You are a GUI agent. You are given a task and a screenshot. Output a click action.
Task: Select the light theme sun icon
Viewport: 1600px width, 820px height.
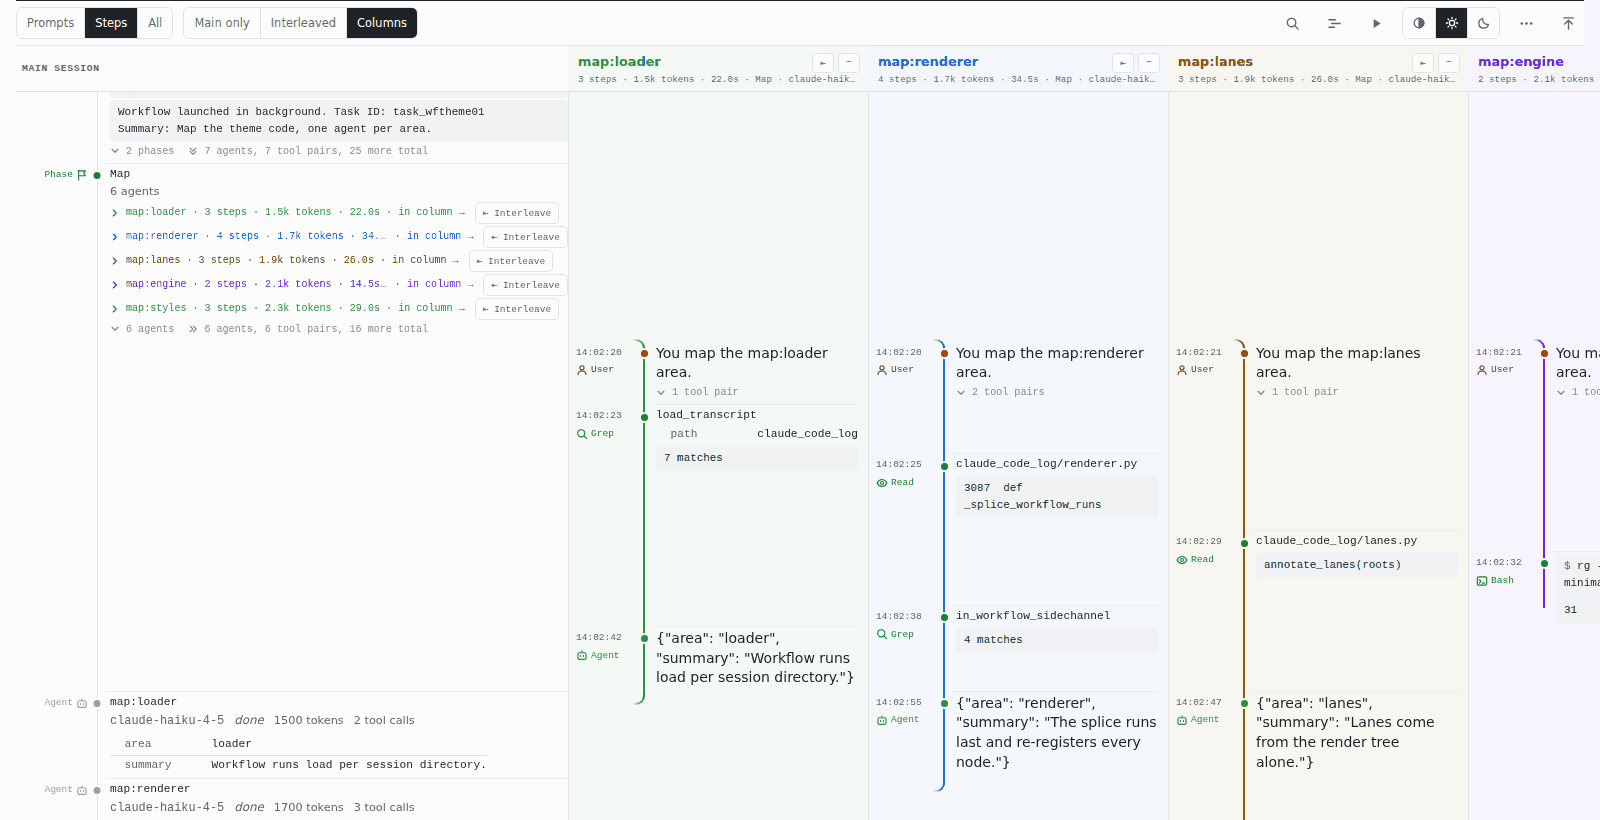tap(1452, 23)
